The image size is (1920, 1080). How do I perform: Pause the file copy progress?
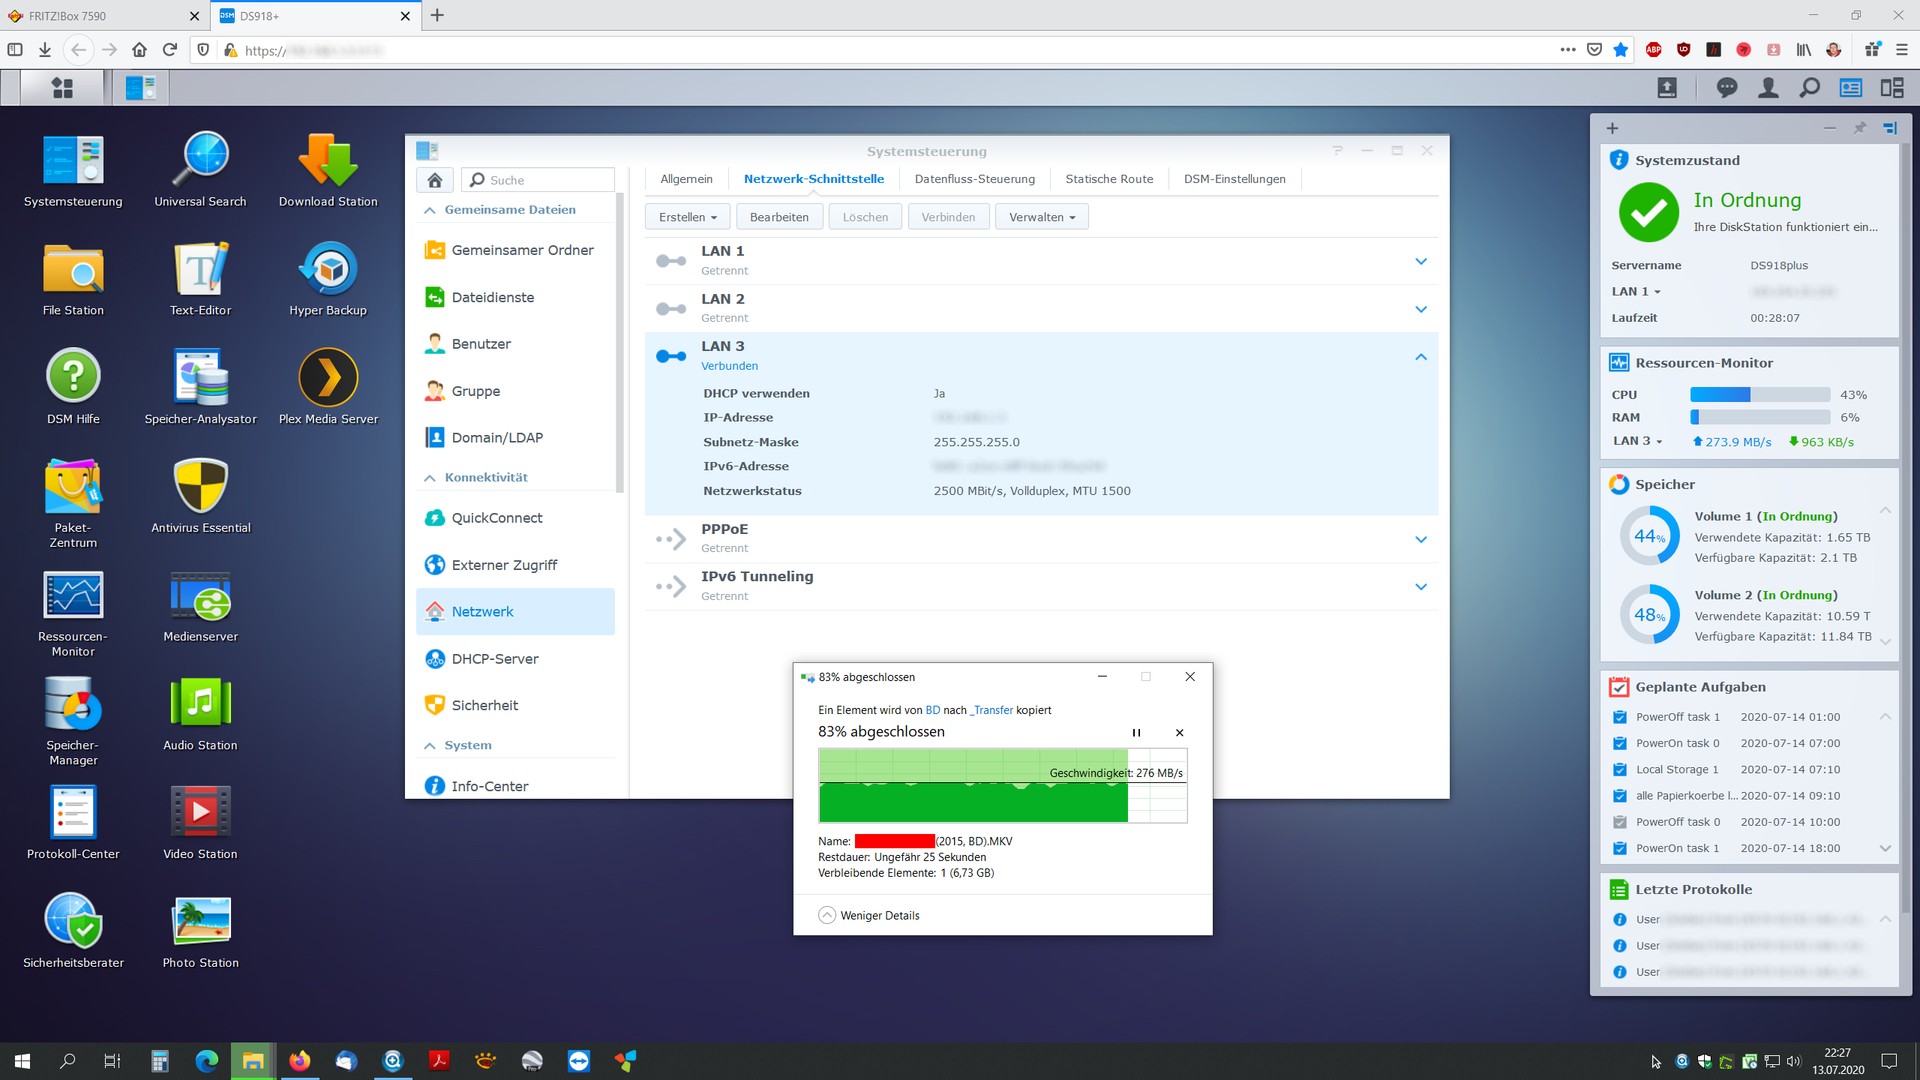coord(1136,733)
